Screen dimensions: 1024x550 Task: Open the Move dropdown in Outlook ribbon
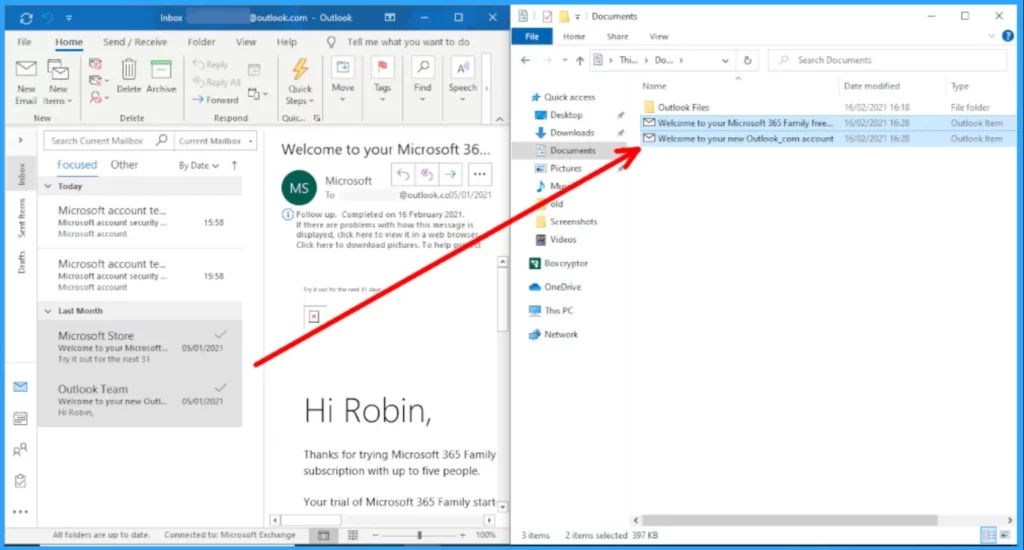click(x=343, y=81)
